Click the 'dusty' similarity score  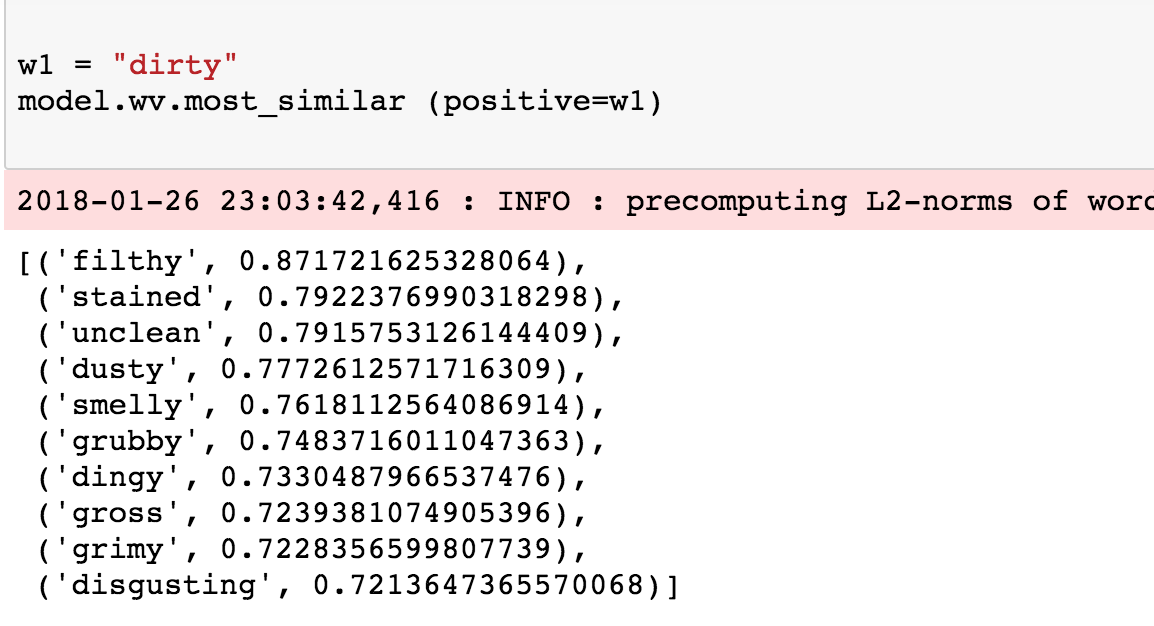pyautogui.click(x=385, y=369)
